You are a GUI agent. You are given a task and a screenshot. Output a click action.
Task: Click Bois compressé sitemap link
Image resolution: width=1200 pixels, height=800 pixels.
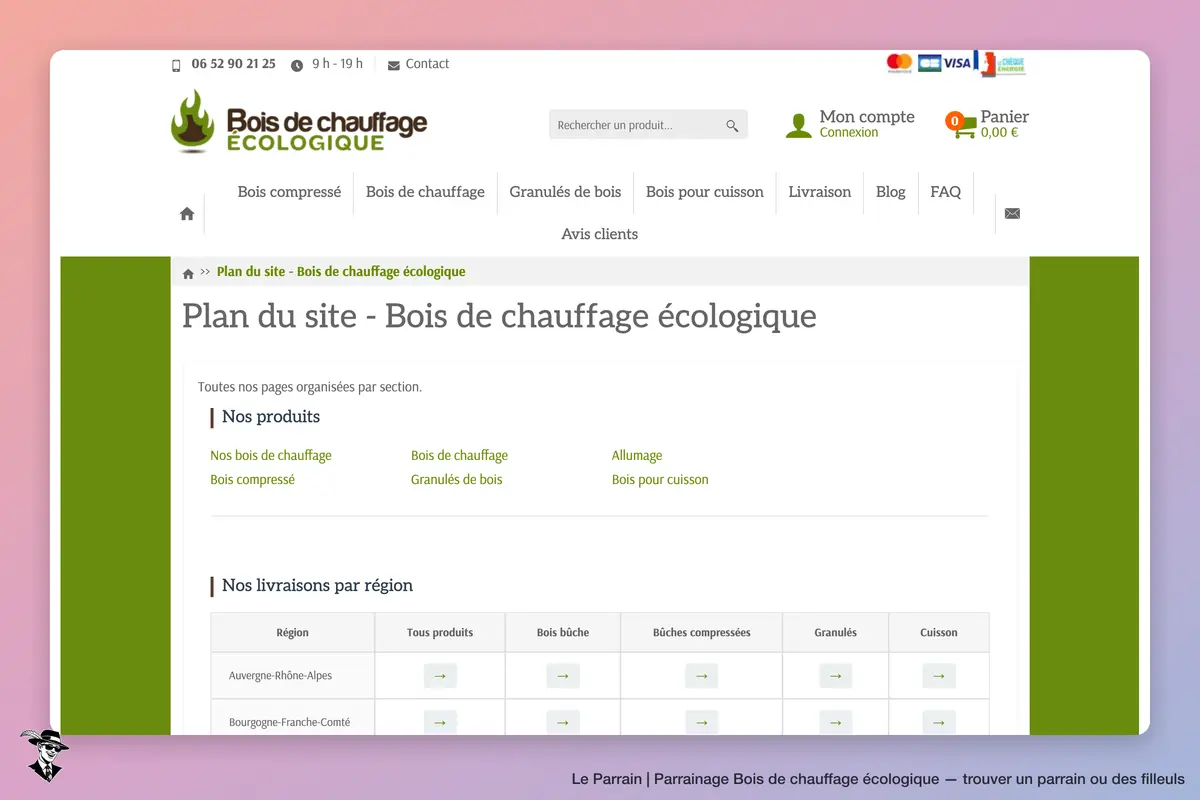252,480
